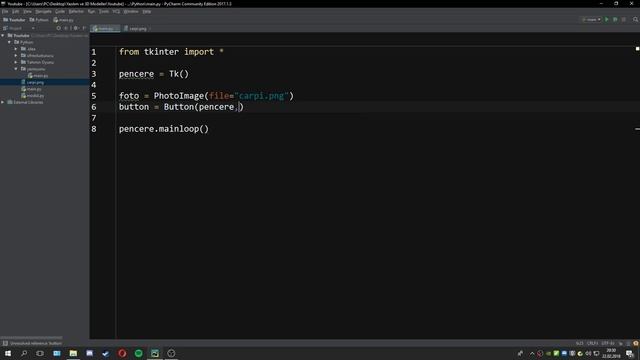Viewport: 640px width, 360px height.
Task: Expand the .idea folder
Action: pyautogui.click(x=16, y=49)
